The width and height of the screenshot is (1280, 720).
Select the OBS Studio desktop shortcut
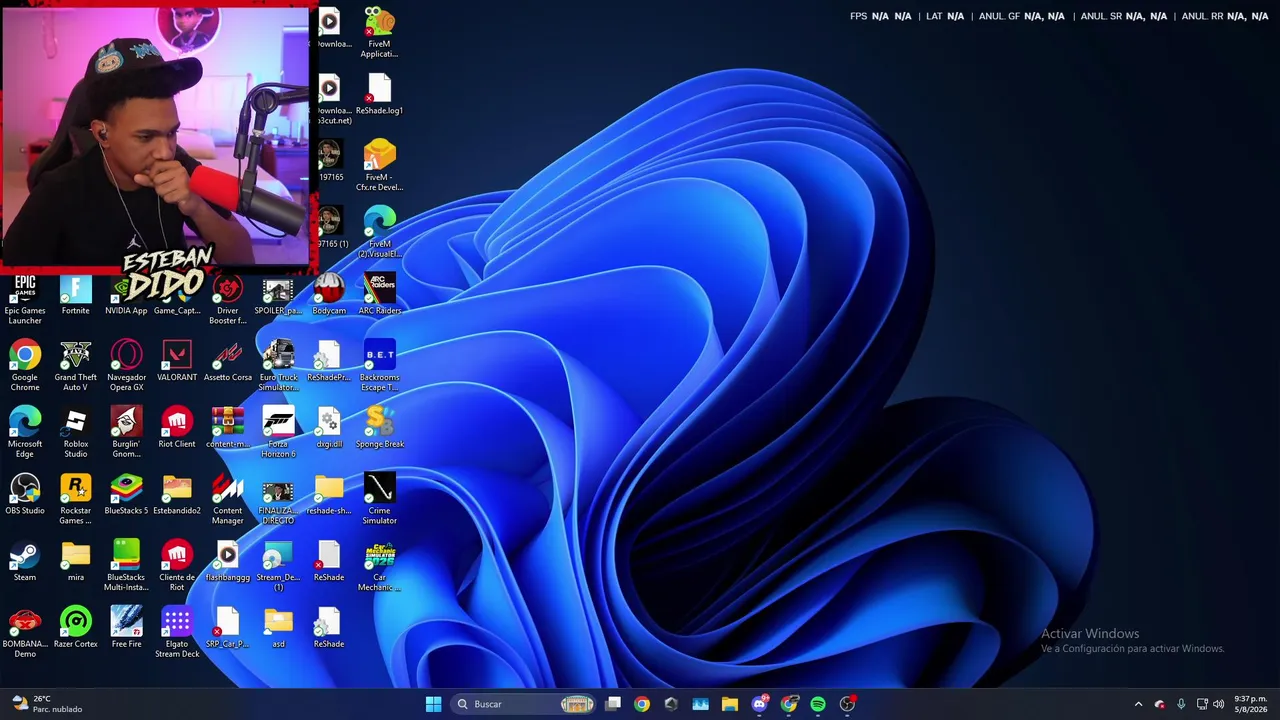click(25, 495)
